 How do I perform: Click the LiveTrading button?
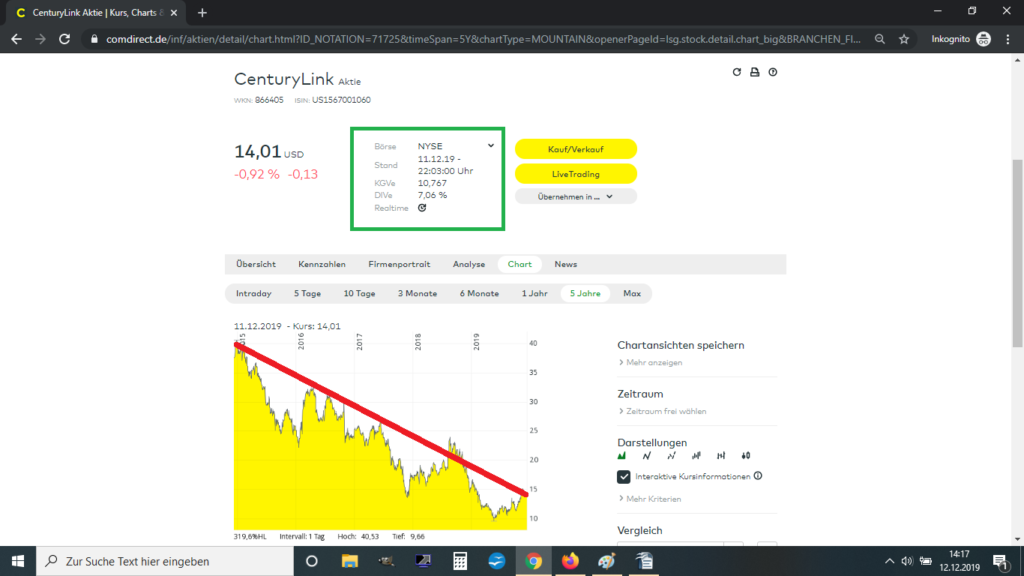pyautogui.click(x=575, y=174)
